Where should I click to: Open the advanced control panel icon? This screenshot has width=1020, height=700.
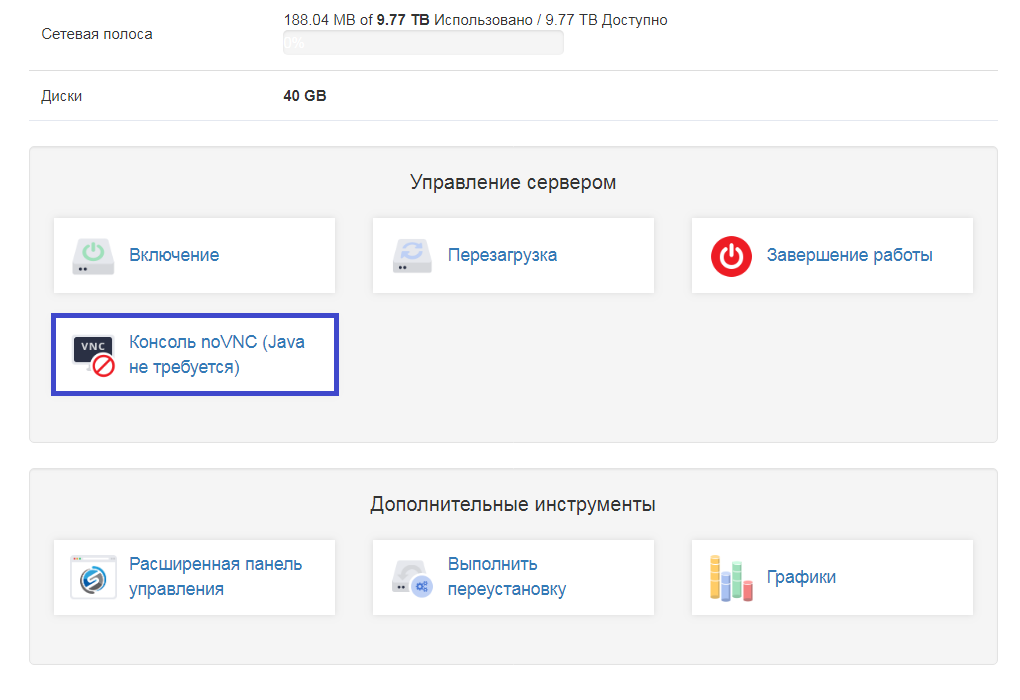[x=93, y=578]
